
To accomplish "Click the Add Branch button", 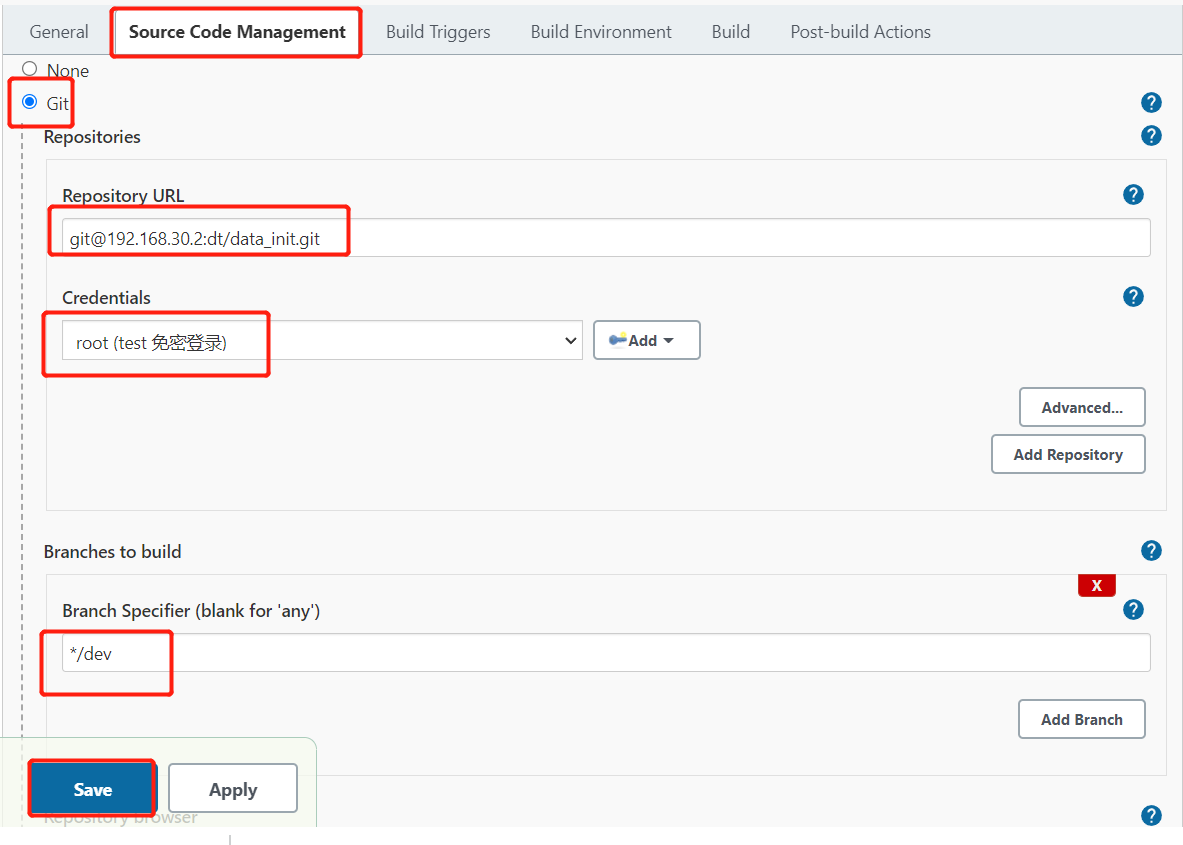I will pos(1081,719).
